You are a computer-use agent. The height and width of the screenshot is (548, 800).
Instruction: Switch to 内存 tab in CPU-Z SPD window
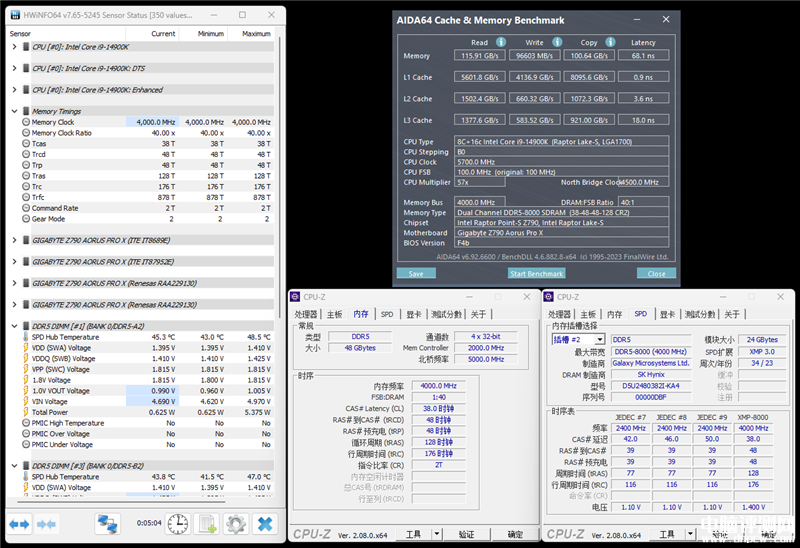pos(614,314)
